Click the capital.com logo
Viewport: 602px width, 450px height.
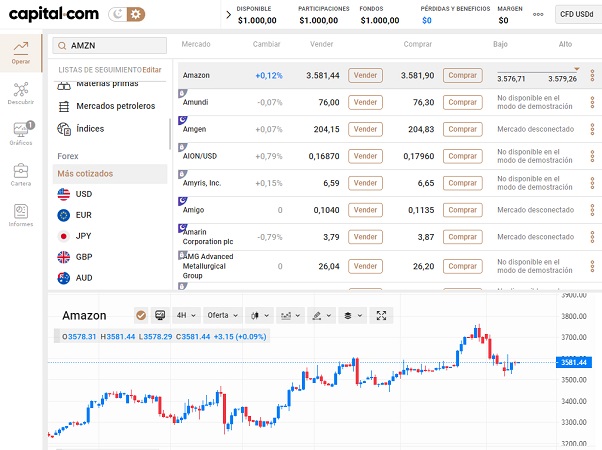(x=53, y=14)
